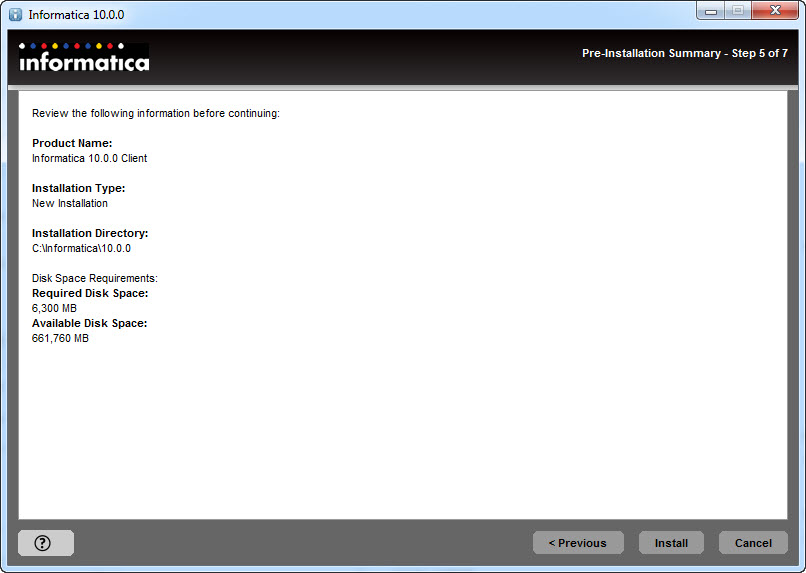Minimize the Informatica installer window
The width and height of the screenshot is (806, 573).
click(x=711, y=11)
